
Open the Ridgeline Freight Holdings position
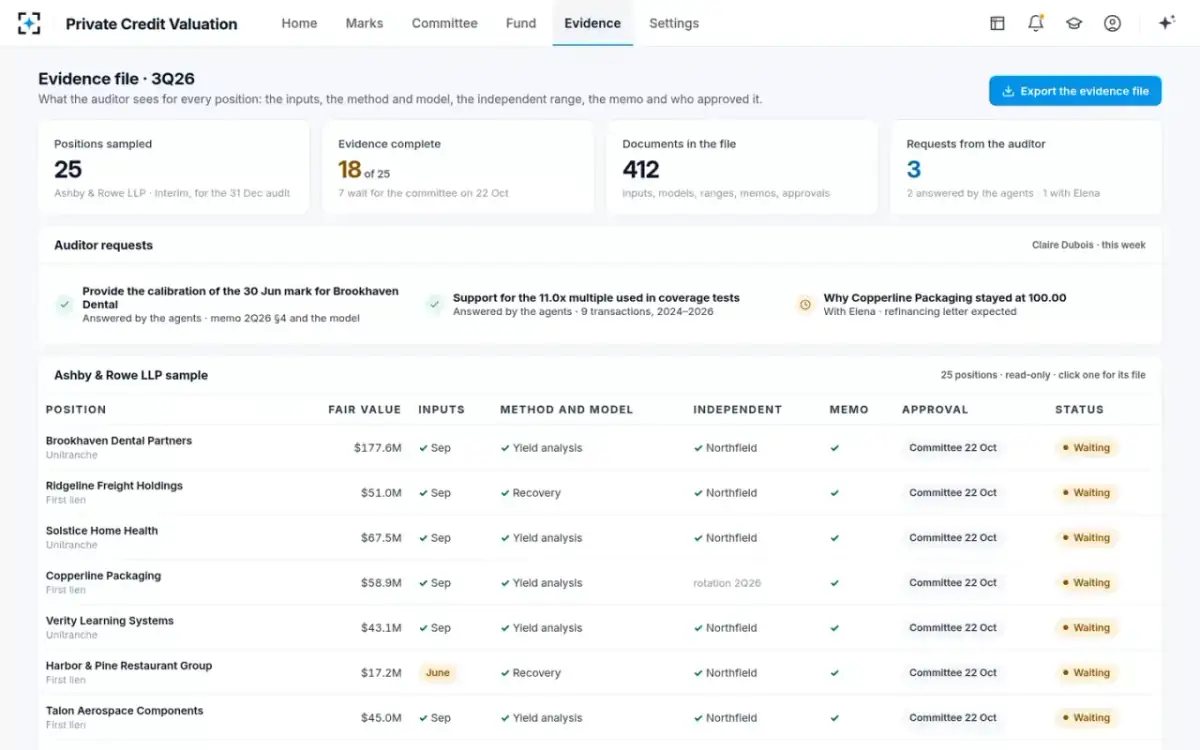pyautogui.click(x=600, y=493)
